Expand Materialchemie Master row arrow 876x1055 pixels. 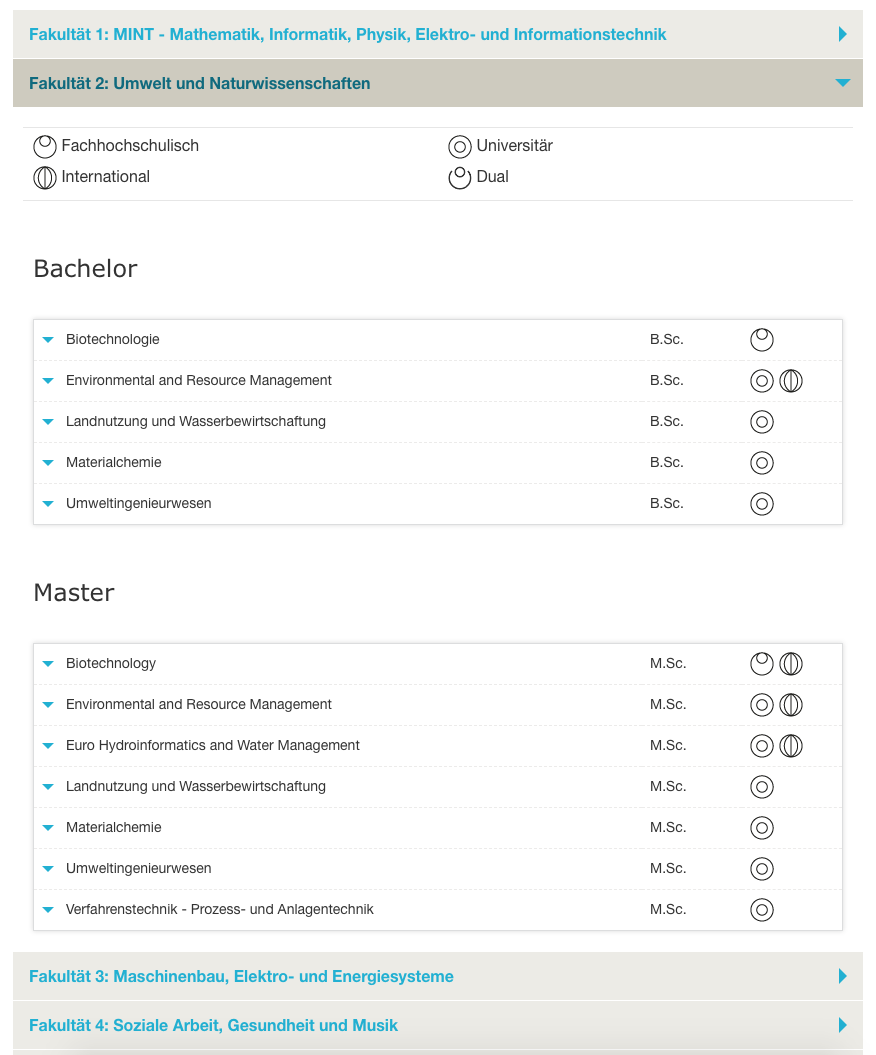[x=48, y=828]
